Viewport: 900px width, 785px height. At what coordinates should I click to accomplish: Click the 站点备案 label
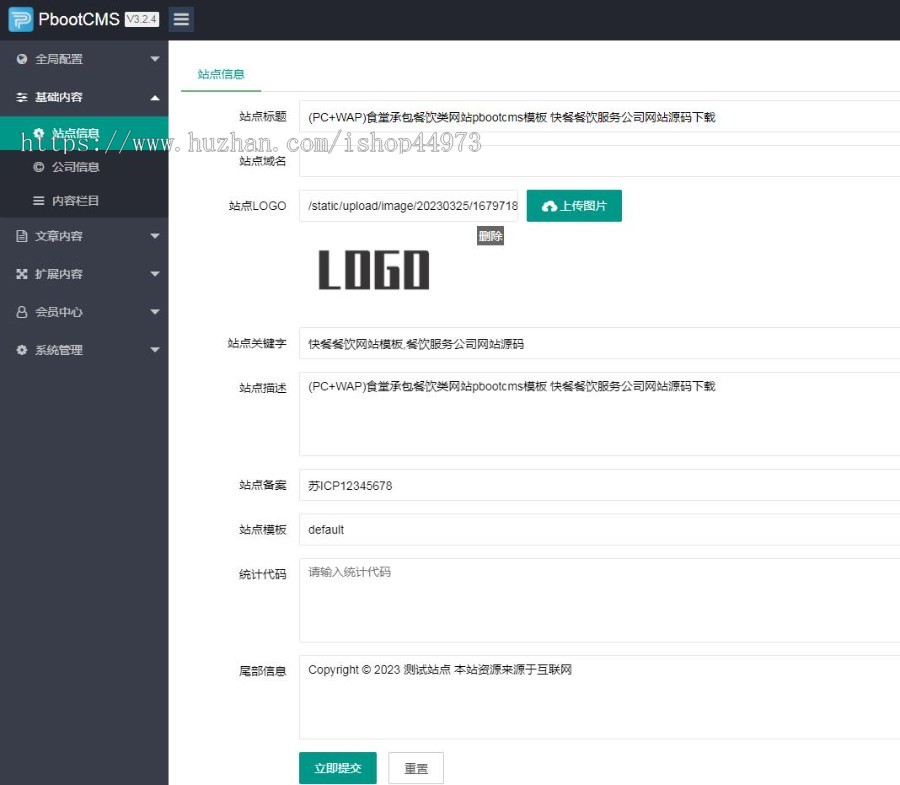coord(262,485)
